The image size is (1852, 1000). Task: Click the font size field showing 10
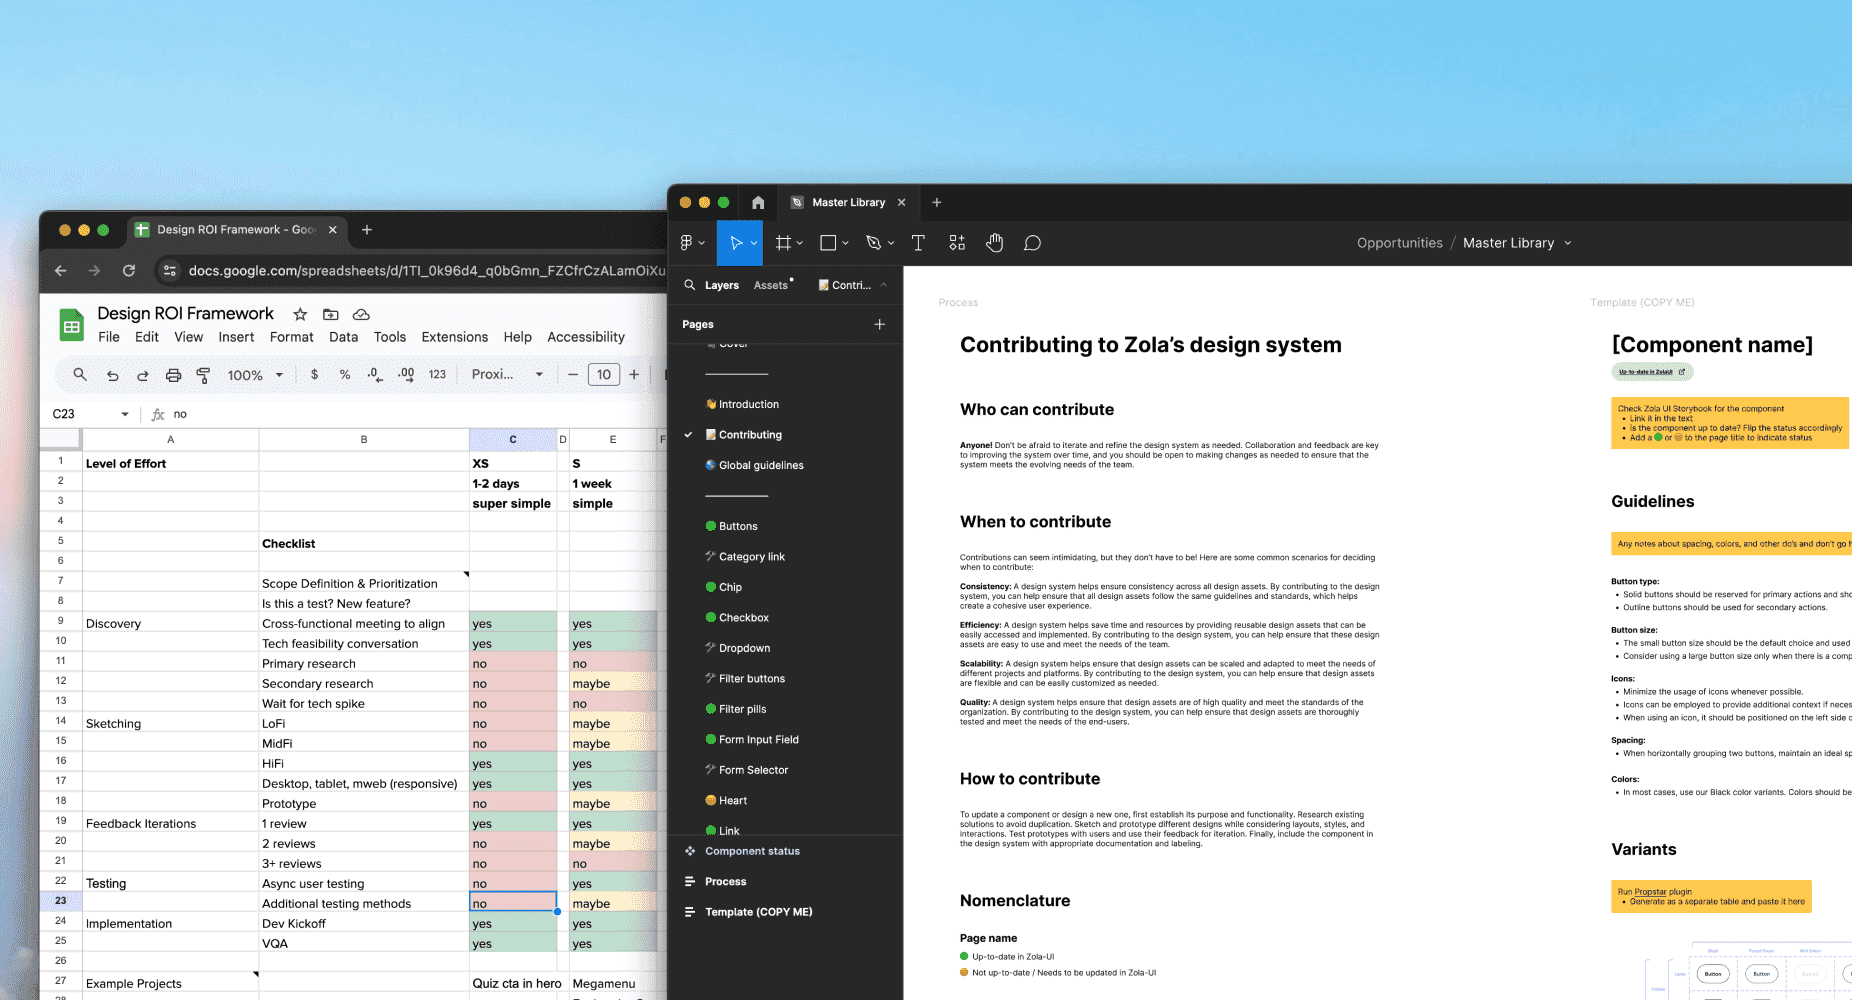click(x=604, y=374)
